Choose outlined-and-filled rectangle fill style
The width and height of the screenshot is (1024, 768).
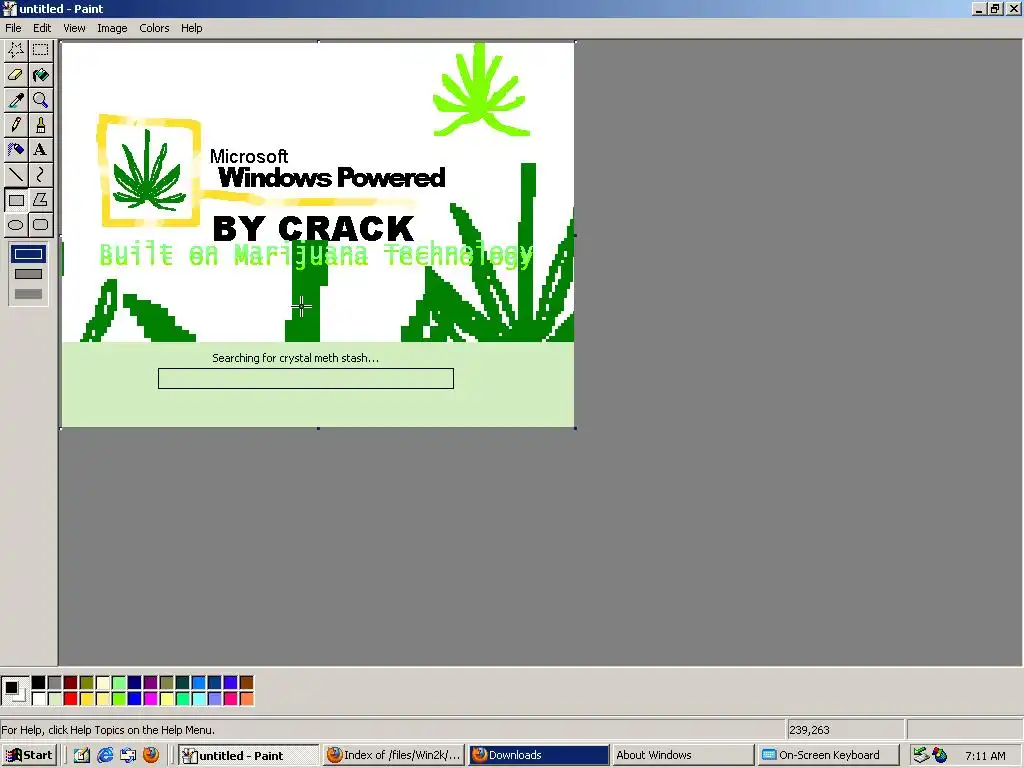(28, 274)
